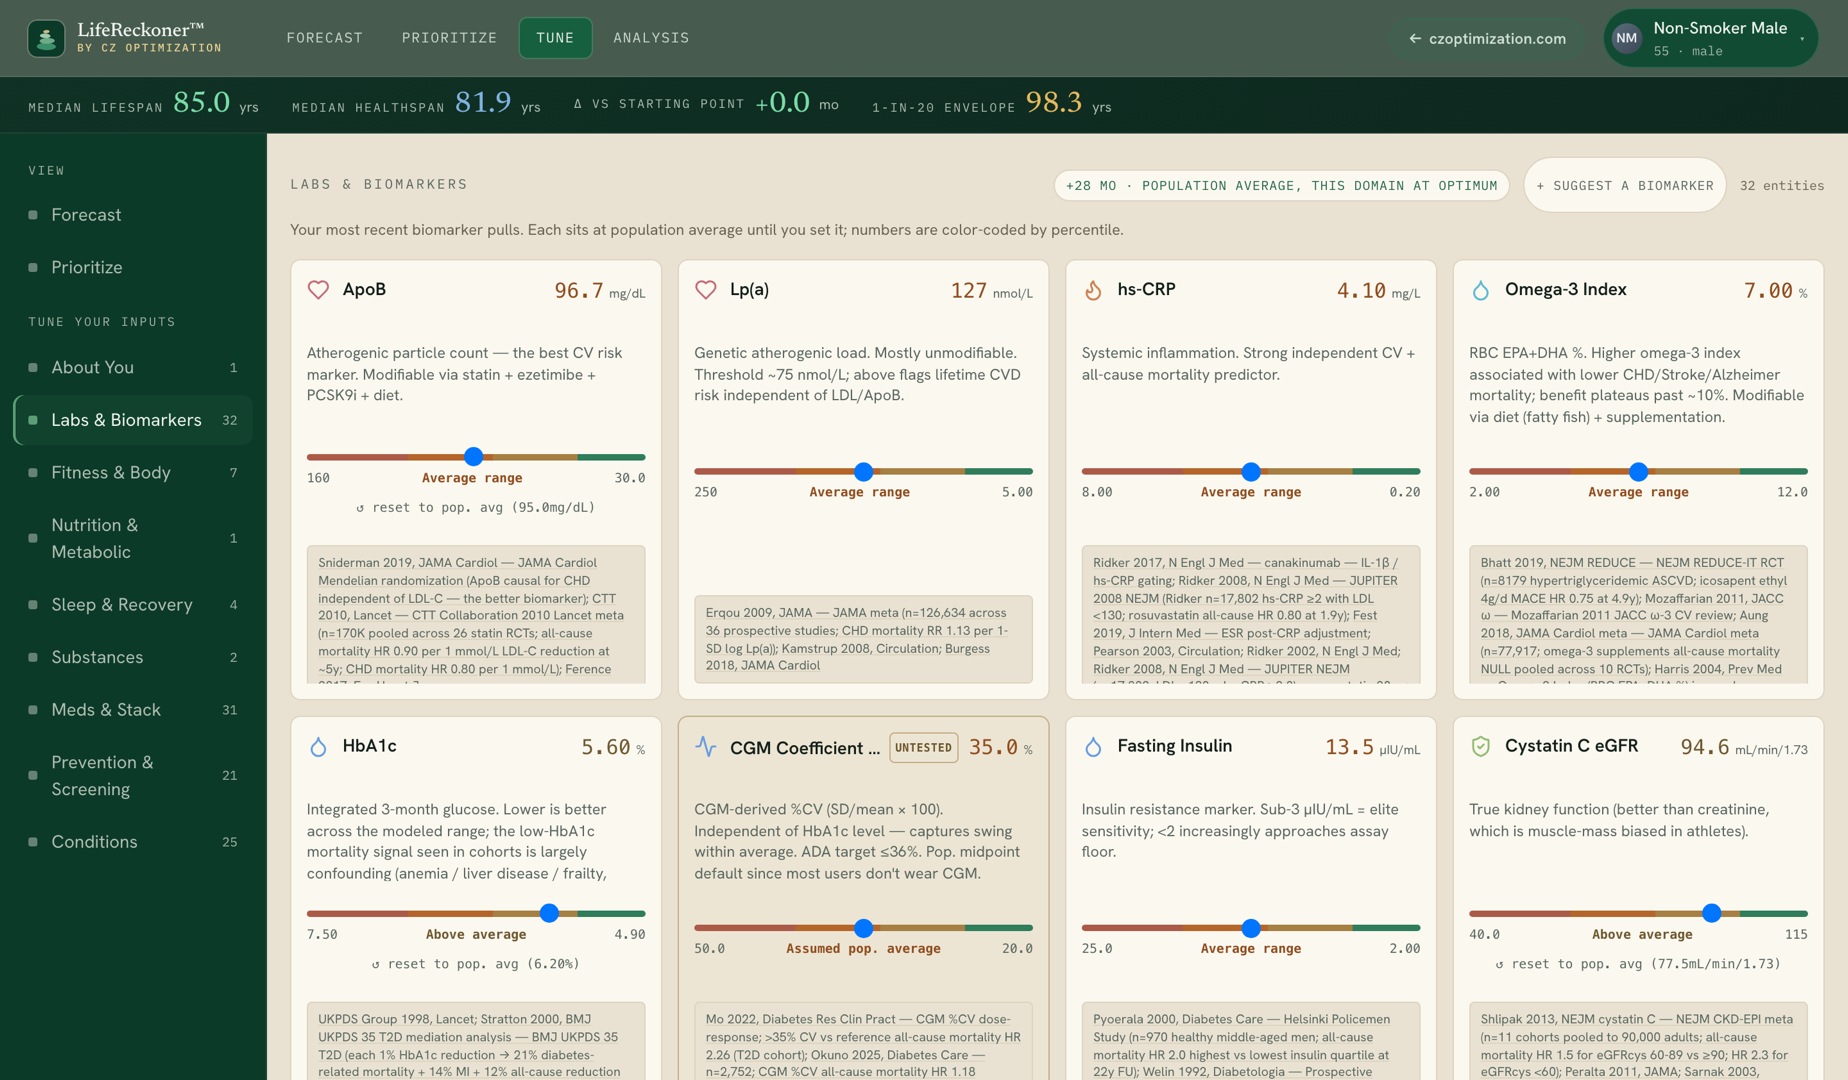Click the NM avatar badge

[x=1627, y=38]
